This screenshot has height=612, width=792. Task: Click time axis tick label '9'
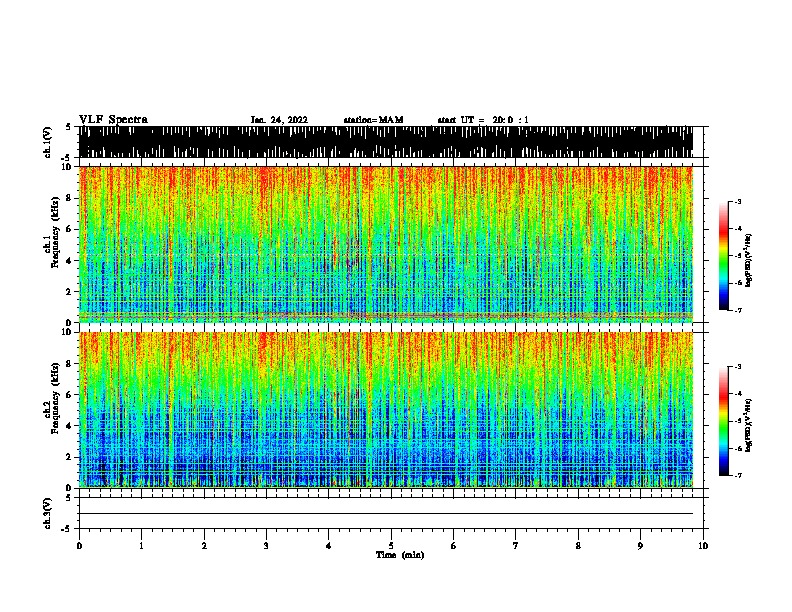tap(640, 546)
